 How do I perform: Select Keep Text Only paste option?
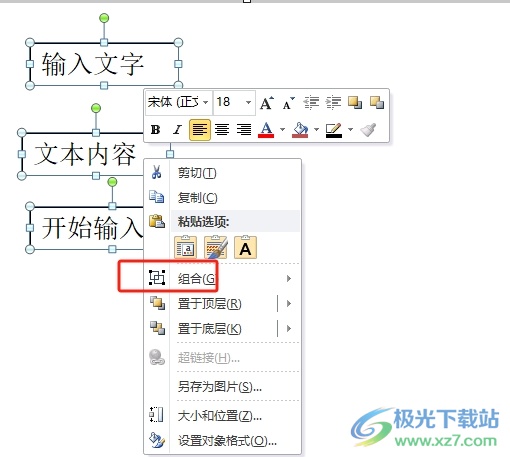[245, 247]
